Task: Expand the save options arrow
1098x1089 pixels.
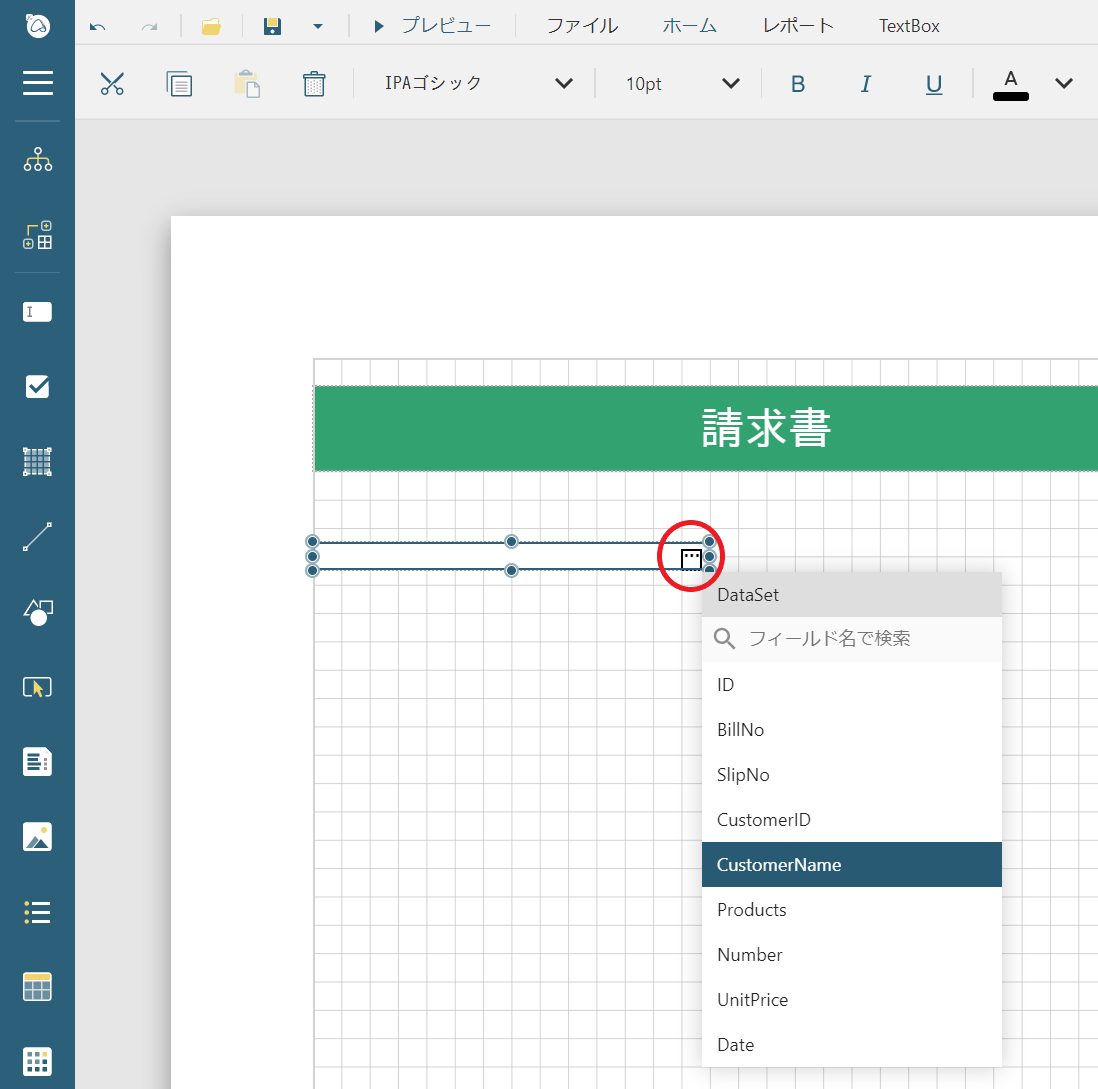Action: pos(318,27)
